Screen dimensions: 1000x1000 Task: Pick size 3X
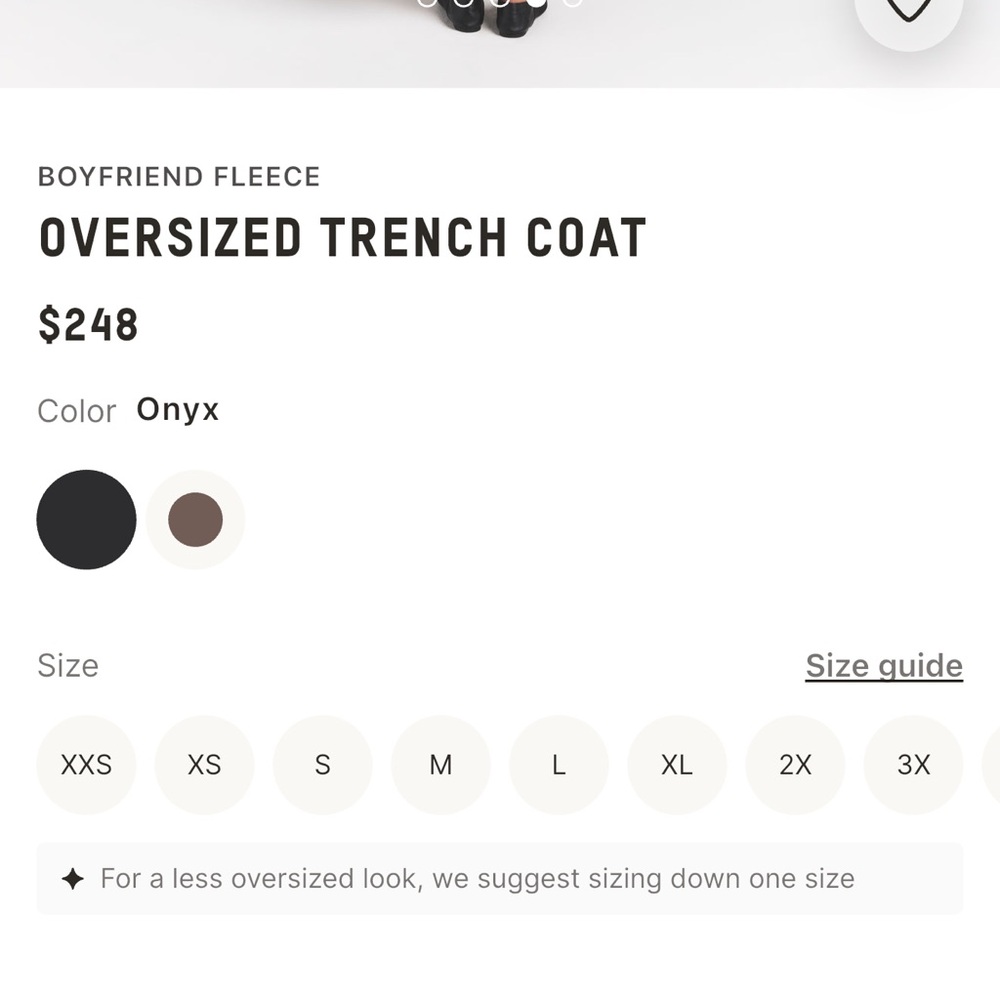(913, 765)
